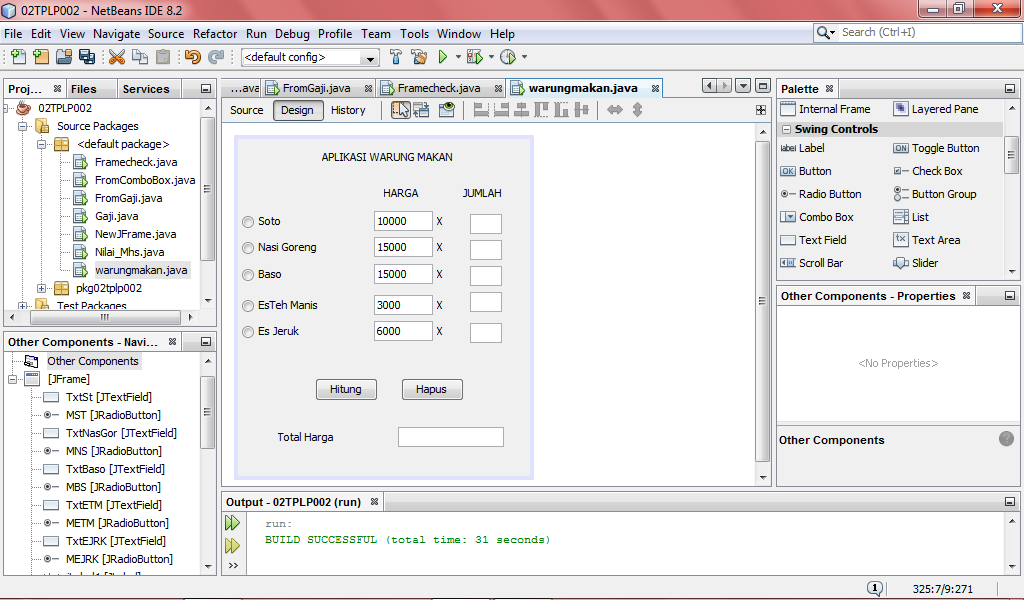Activate the Connection Mode designer tool

pos(422,110)
